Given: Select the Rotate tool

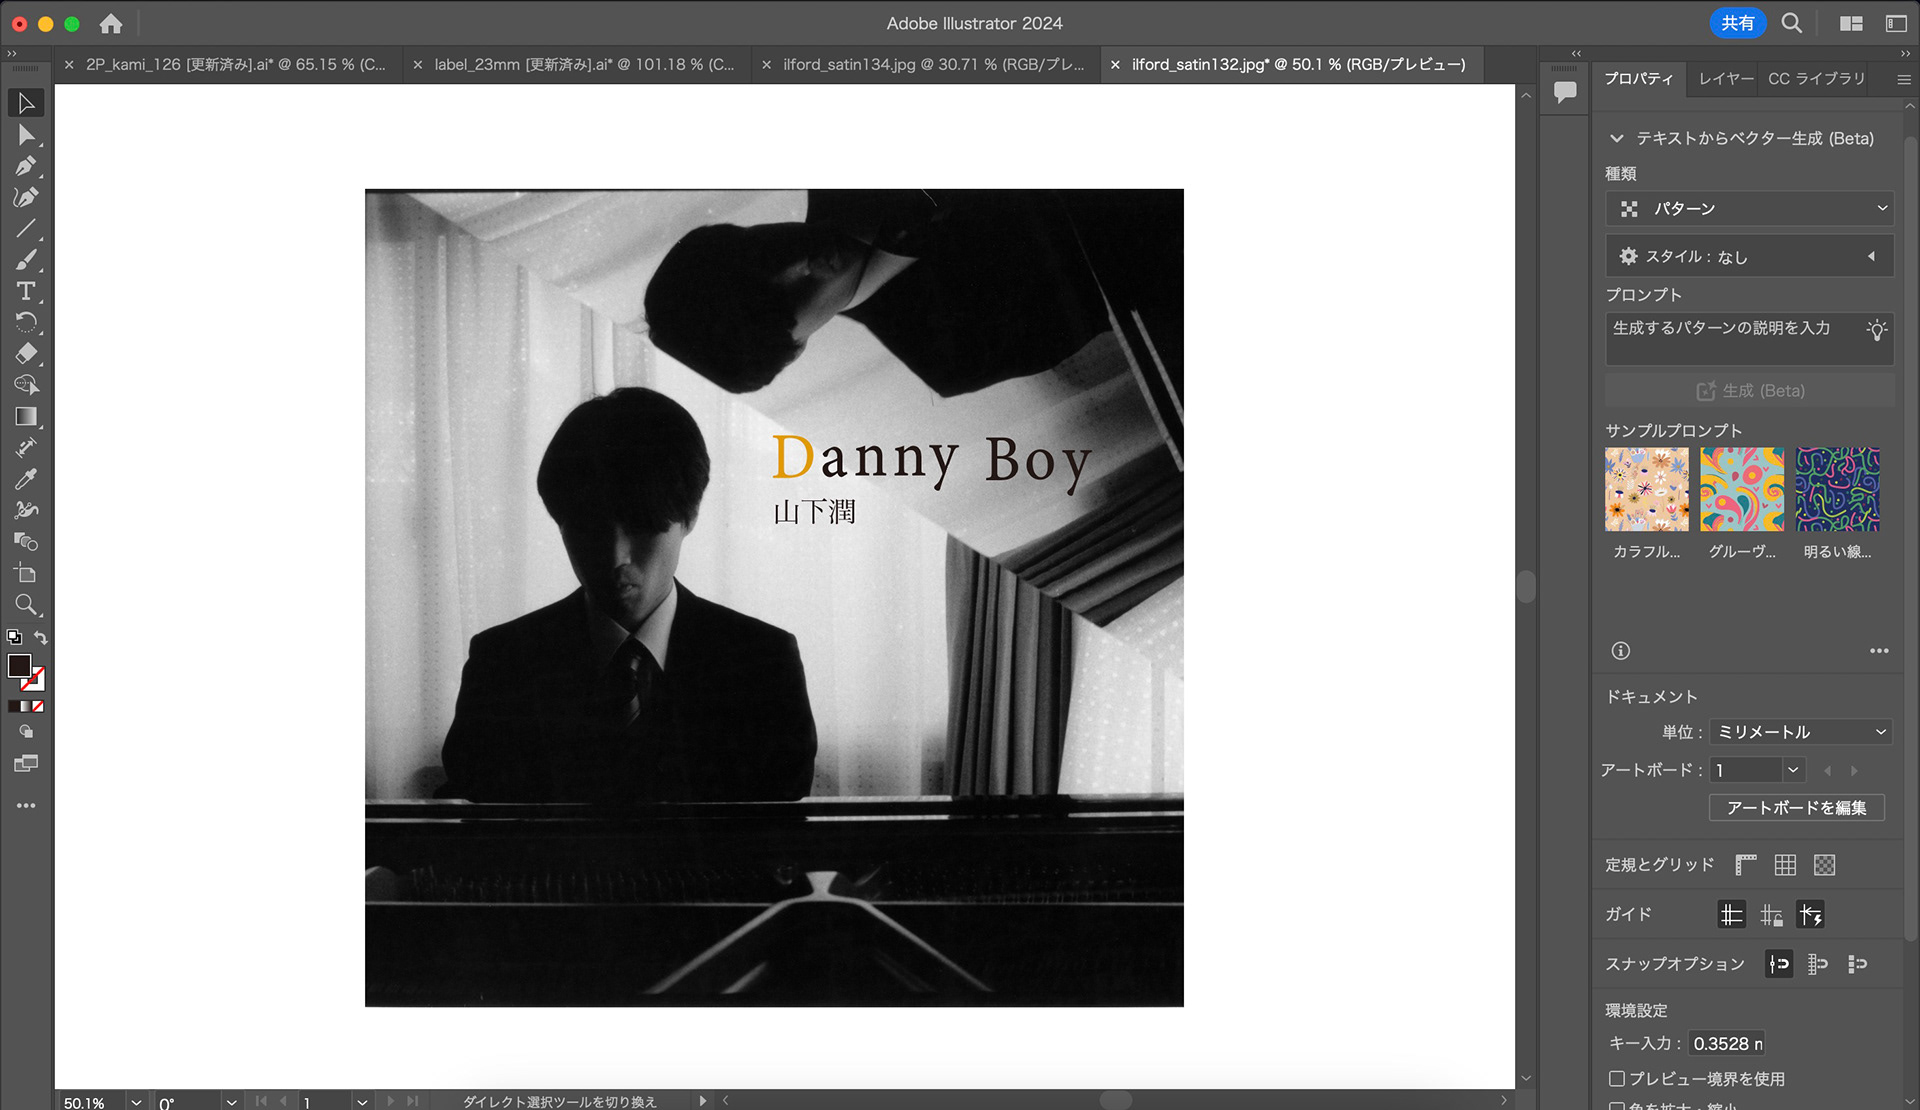Looking at the screenshot, I should coord(26,322).
